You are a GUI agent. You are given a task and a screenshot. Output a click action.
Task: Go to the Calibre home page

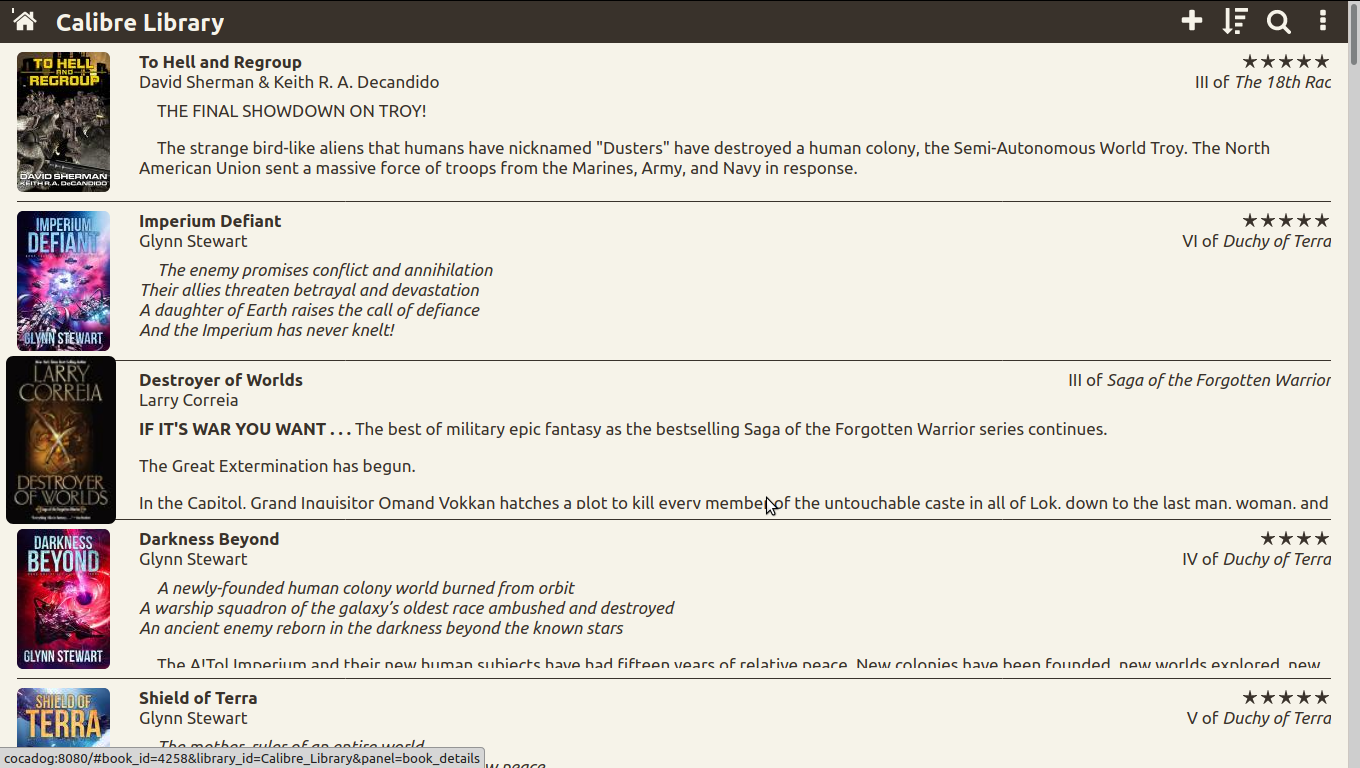(x=25, y=21)
